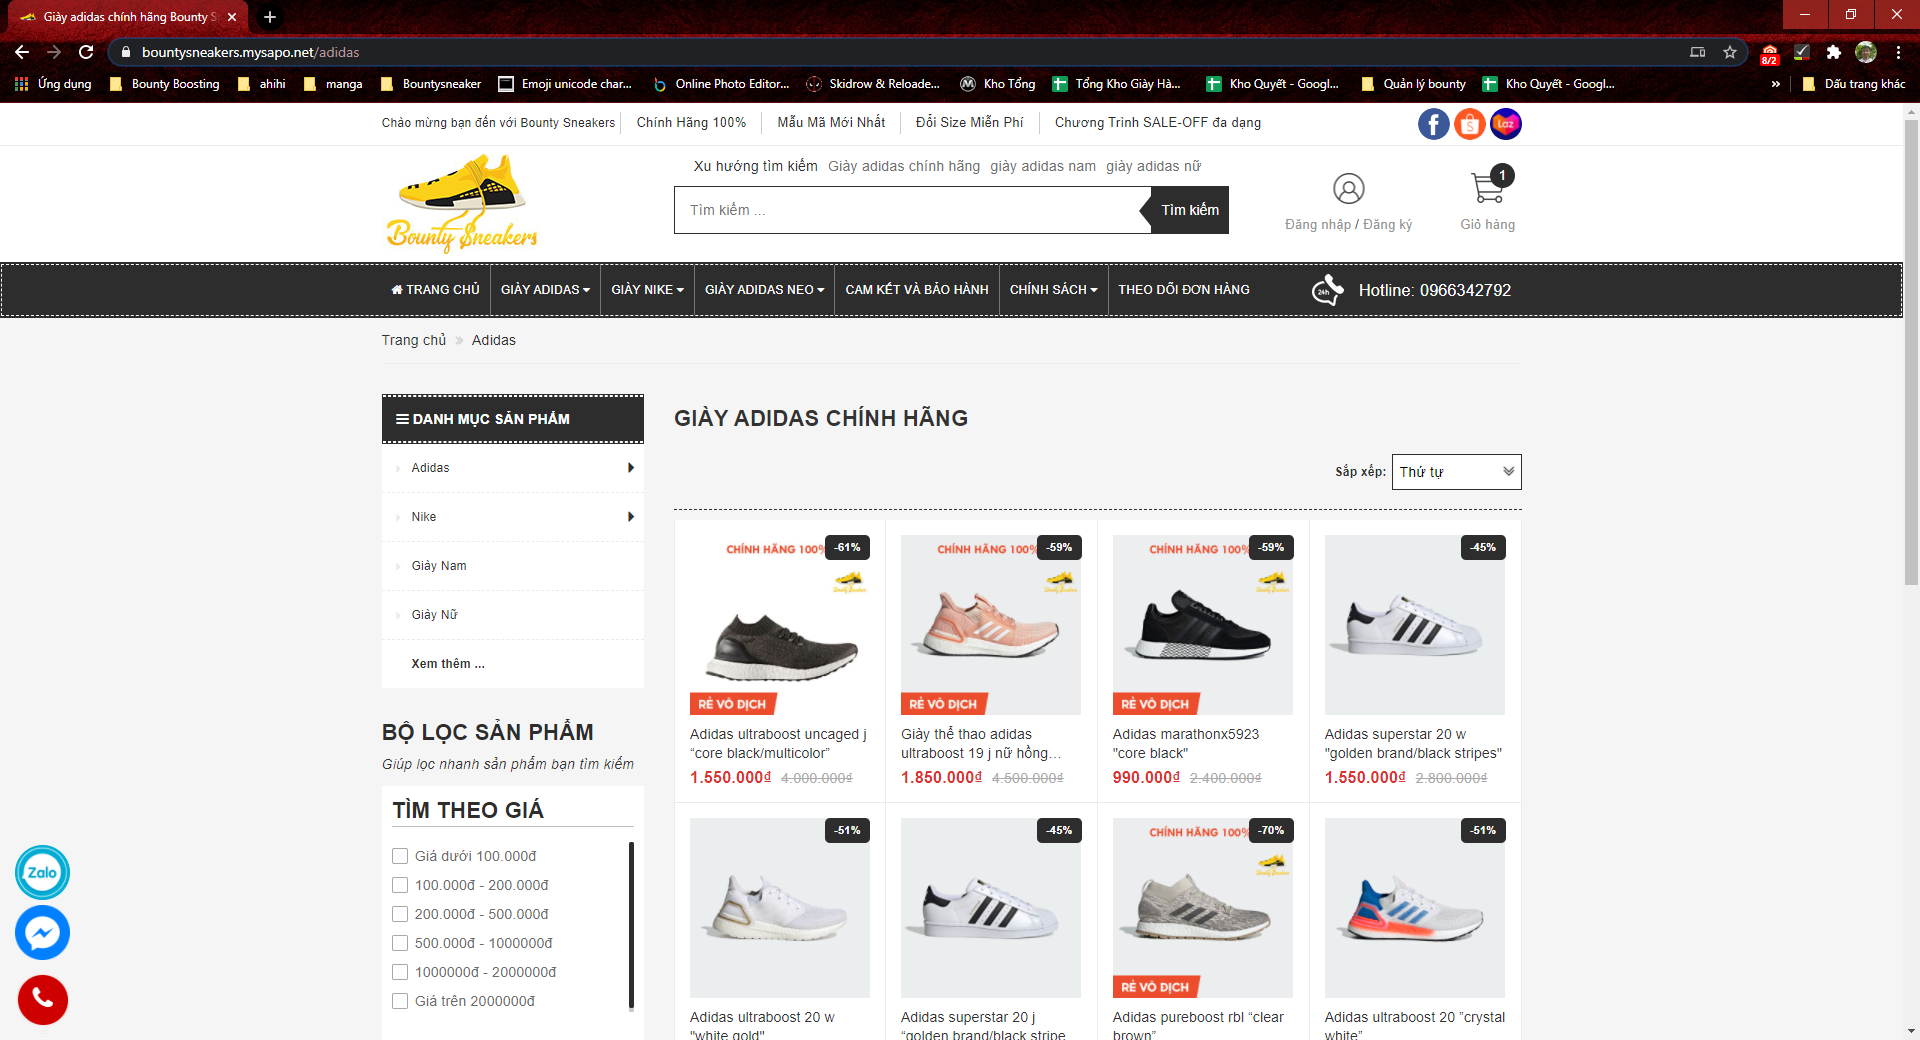Open pink ultraboost 19 j product image
1920x1040 pixels.
coord(990,625)
